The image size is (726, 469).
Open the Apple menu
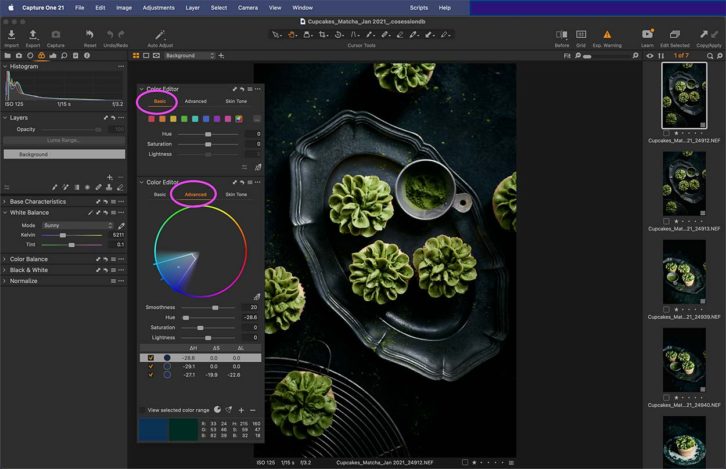(11, 8)
